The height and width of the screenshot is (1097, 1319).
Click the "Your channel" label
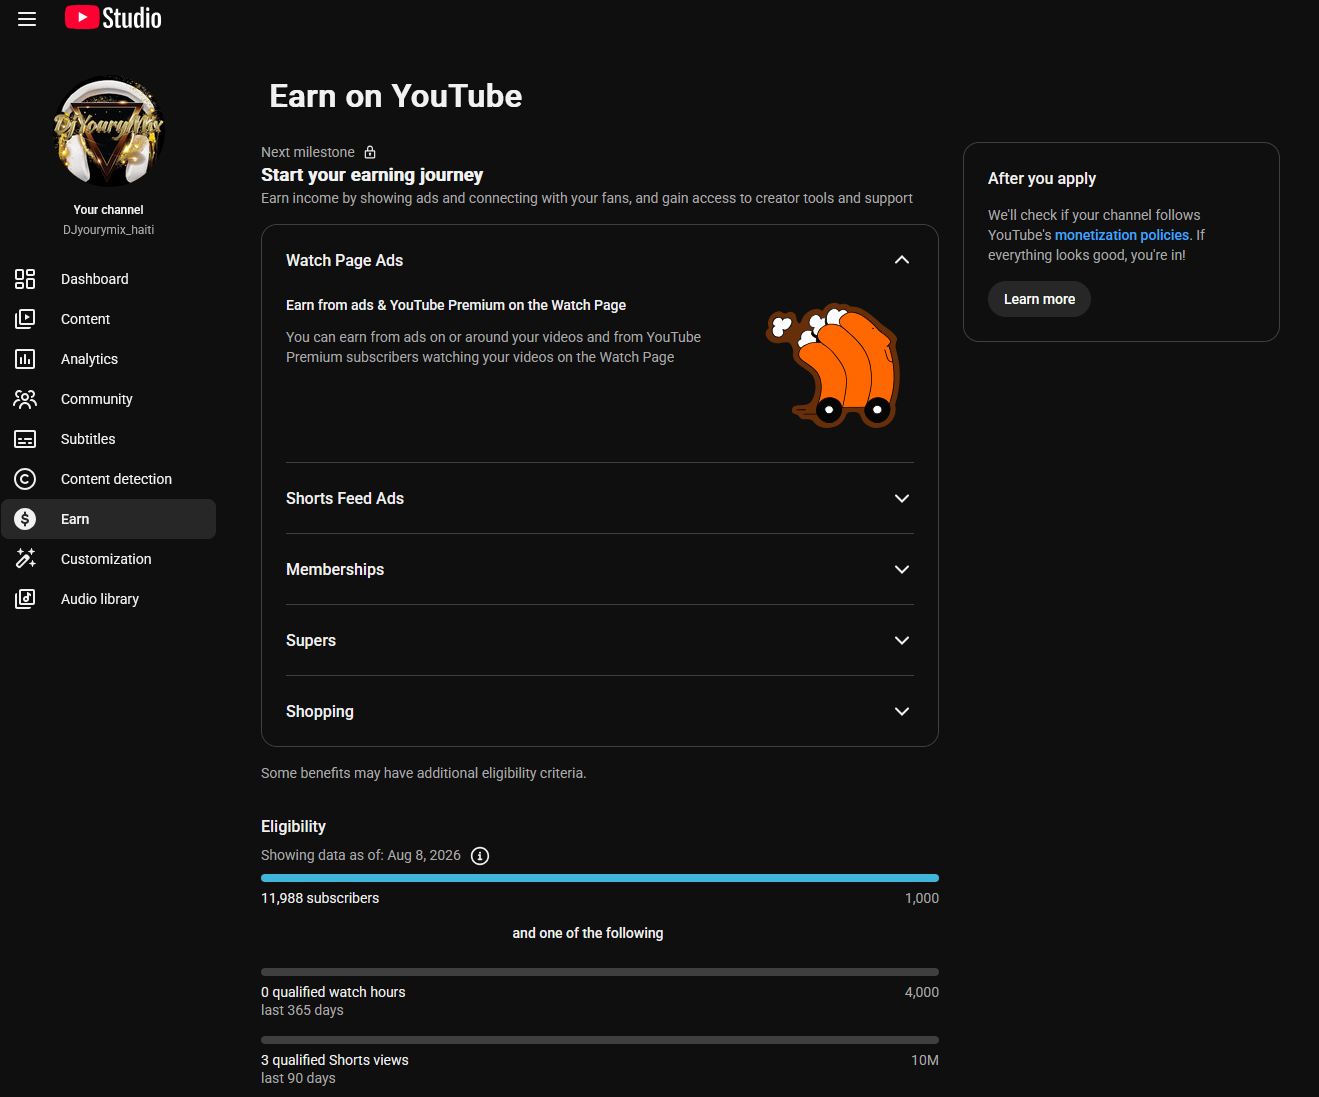click(108, 210)
